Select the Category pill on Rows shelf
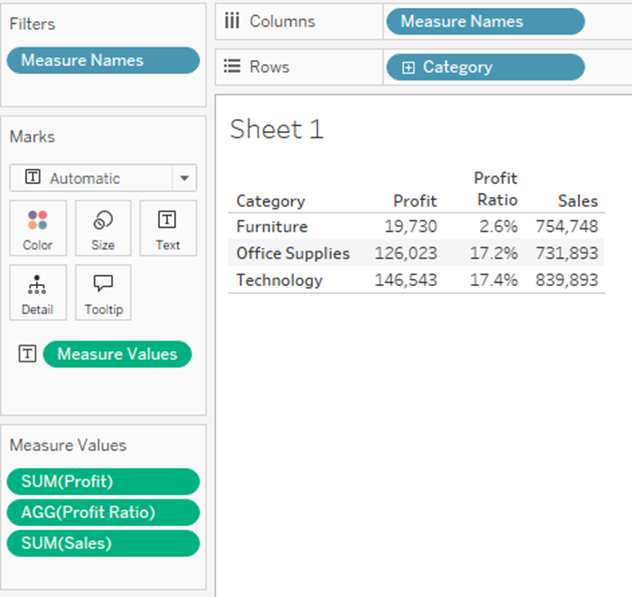Viewport: 632px width, 597px height. 485,67
